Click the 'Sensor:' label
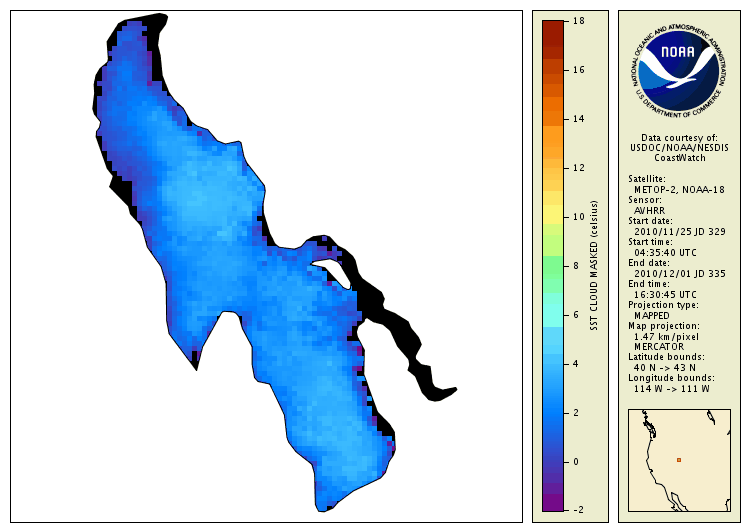The image size is (750, 532). pos(645,200)
